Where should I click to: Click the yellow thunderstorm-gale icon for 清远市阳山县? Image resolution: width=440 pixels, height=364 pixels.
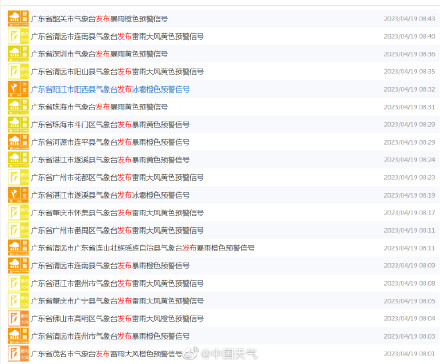pyautogui.click(x=18, y=71)
